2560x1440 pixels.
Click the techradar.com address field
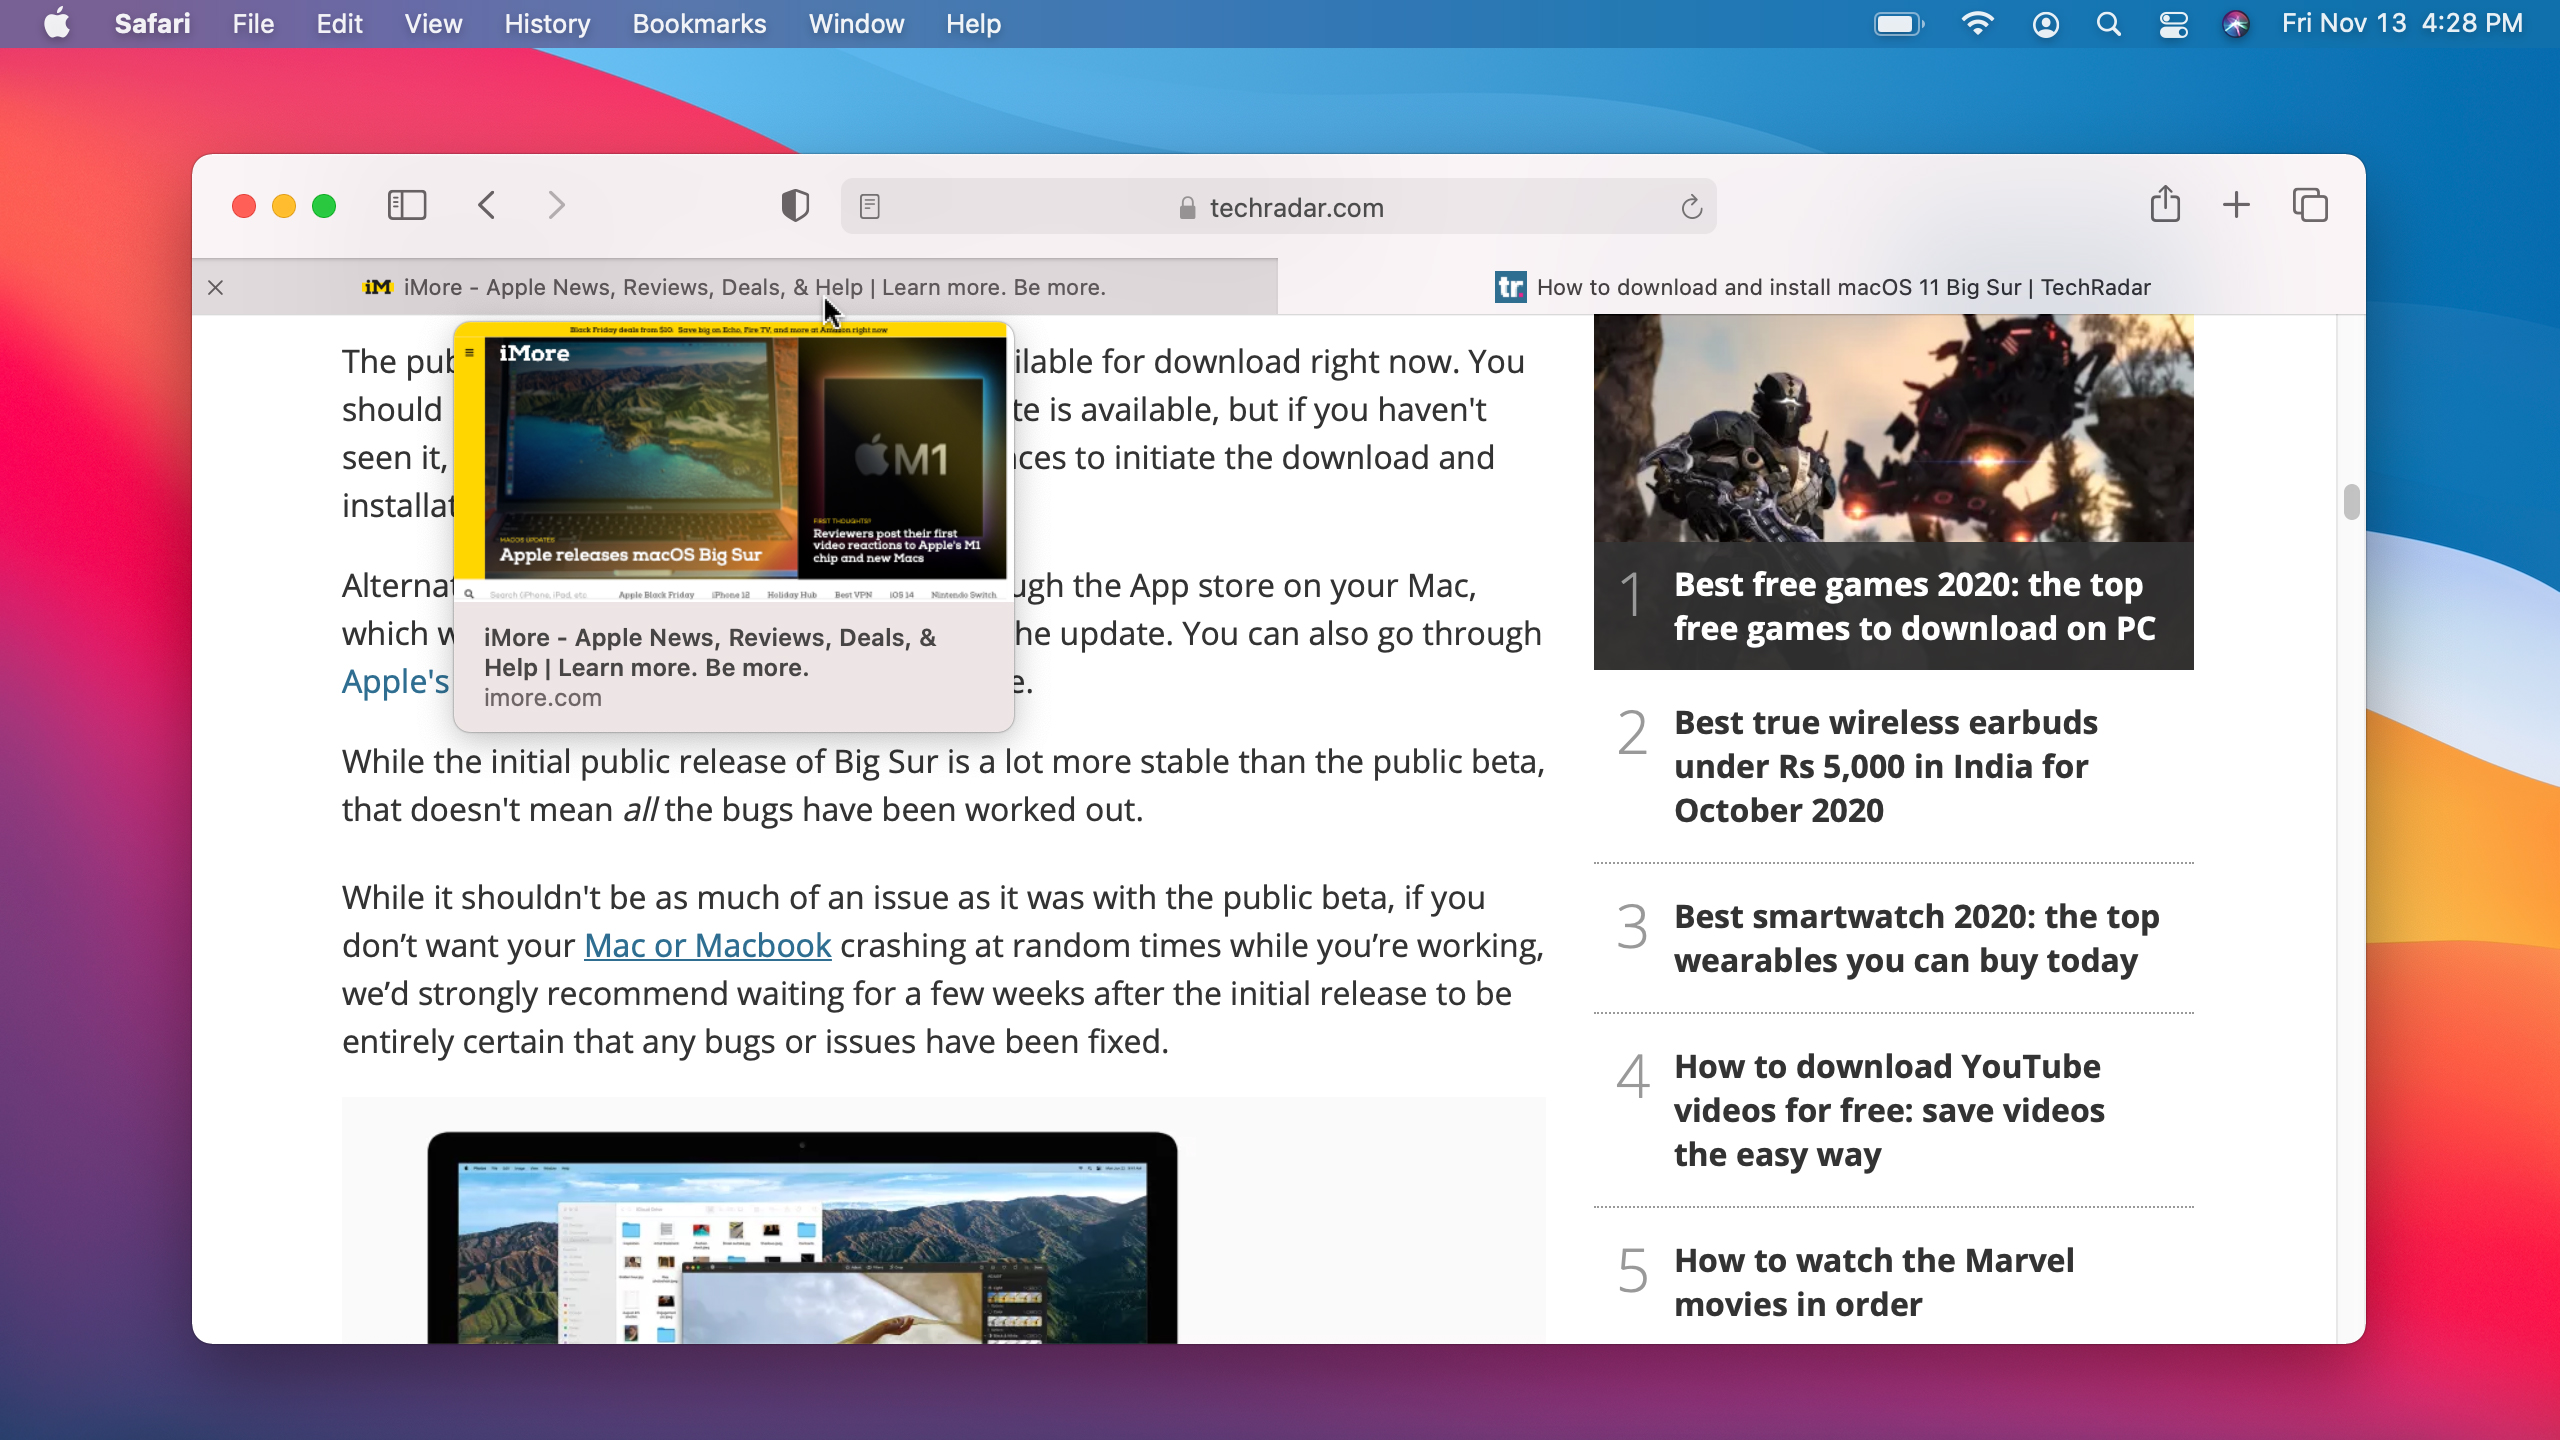tap(1279, 207)
